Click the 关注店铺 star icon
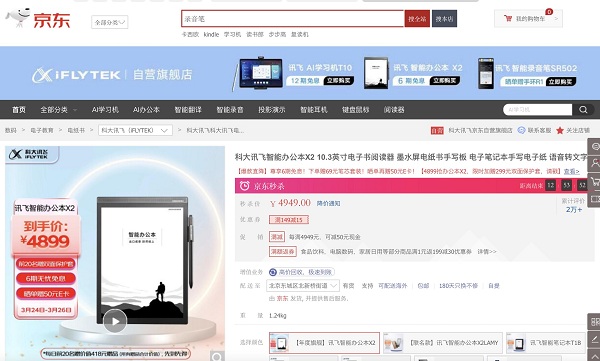The width and height of the screenshot is (600, 361). 560,131
